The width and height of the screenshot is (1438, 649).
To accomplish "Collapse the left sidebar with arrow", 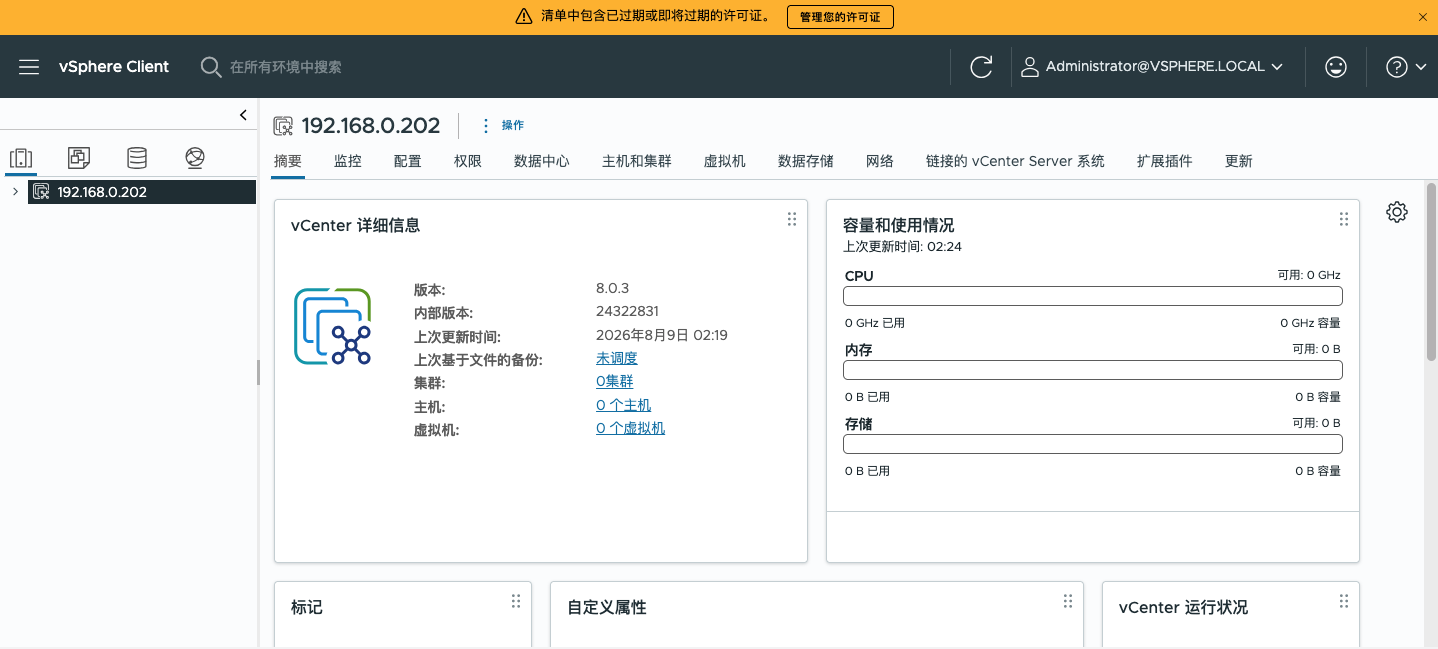I will (x=243, y=115).
